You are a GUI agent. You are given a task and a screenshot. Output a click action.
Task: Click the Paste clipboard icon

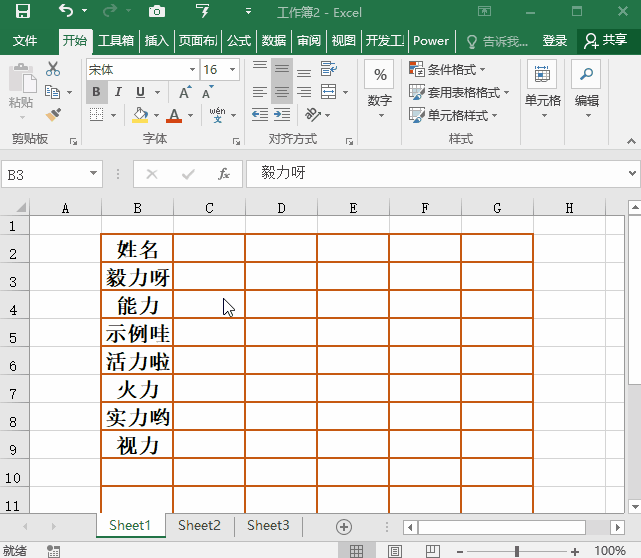pyautogui.click(x=22, y=78)
